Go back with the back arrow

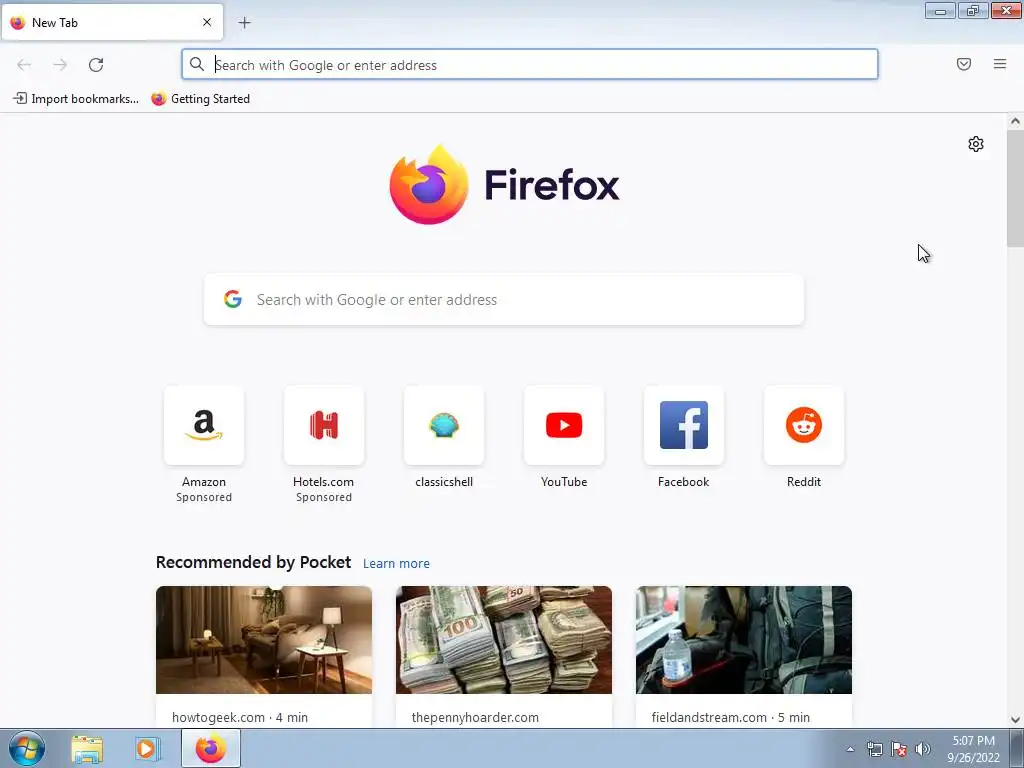pyautogui.click(x=24, y=65)
